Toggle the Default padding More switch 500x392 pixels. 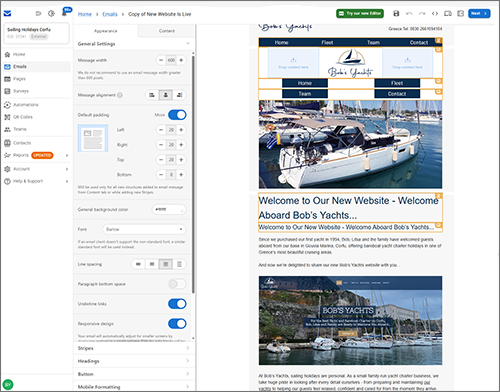177,115
